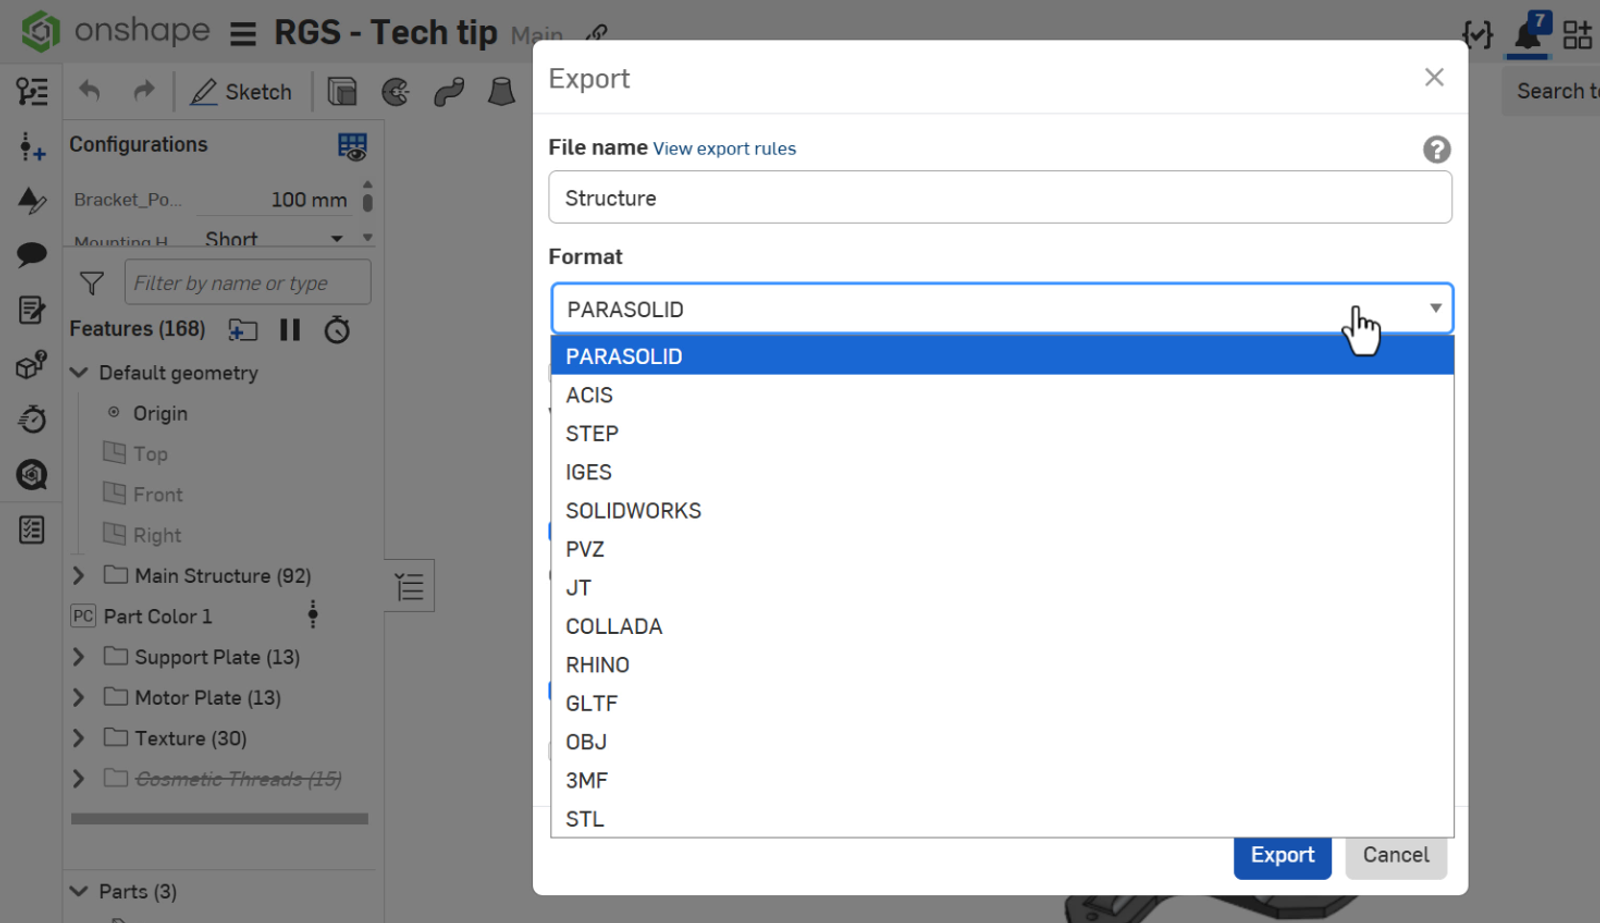
Task: Collapse the Default geometry section
Action: 78,372
